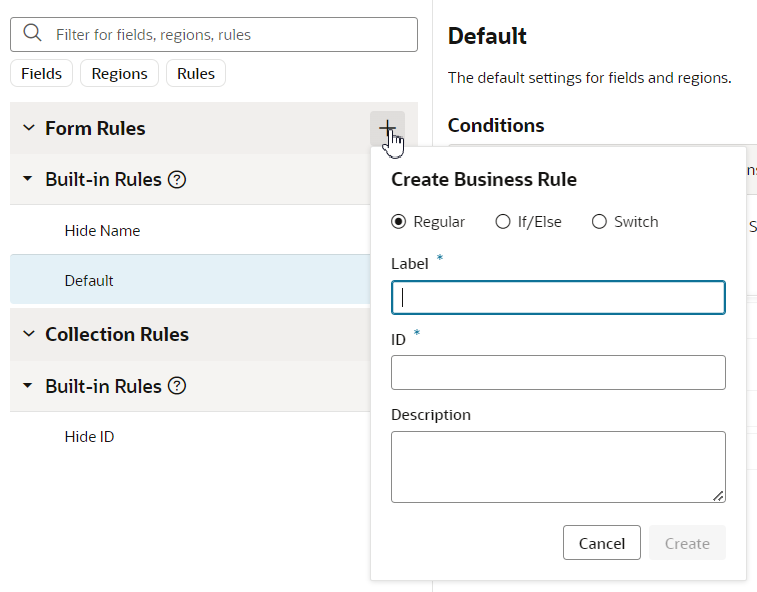Select the Hide ID collection rule
Viewport: 757px width, 592px height.
89,437
